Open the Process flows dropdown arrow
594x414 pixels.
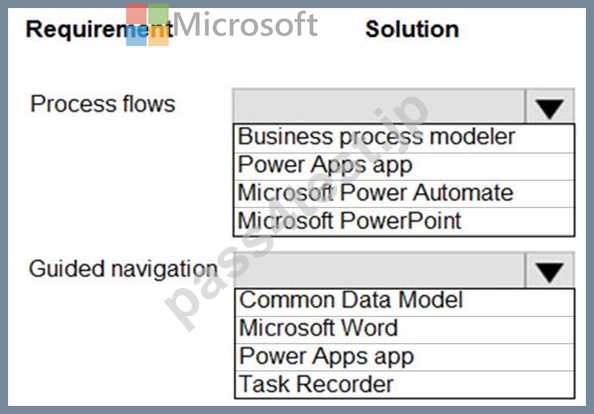coord(550,106)
